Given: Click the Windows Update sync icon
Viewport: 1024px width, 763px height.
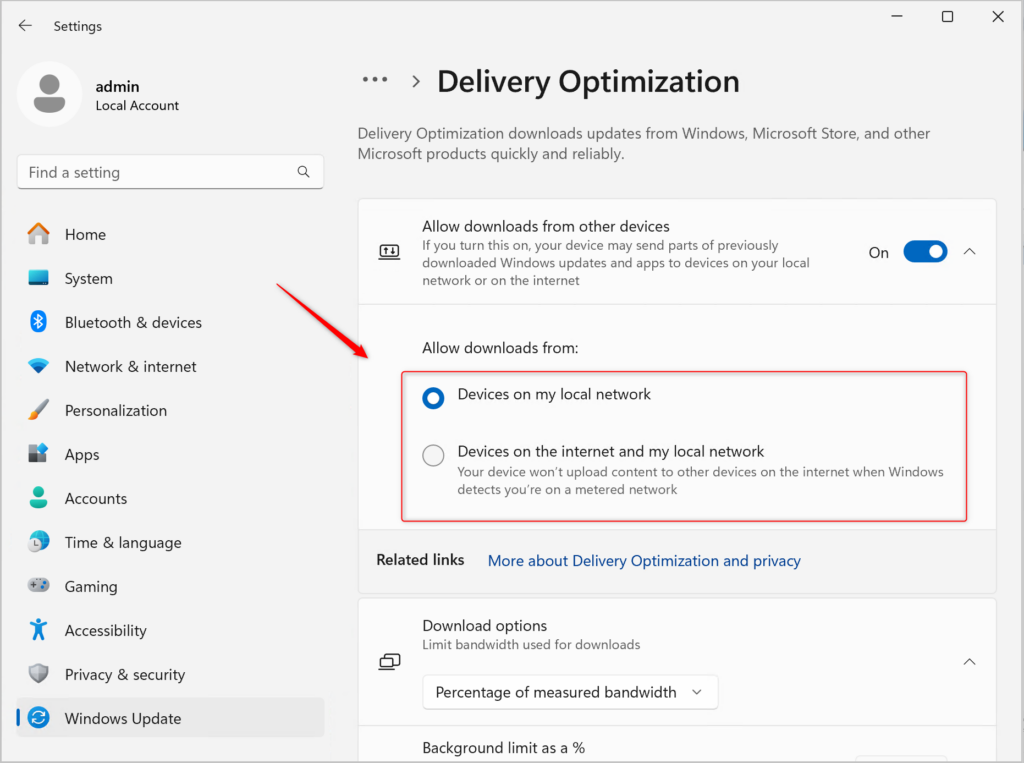Looking at the screenshot, I should (x=39, y=718).
